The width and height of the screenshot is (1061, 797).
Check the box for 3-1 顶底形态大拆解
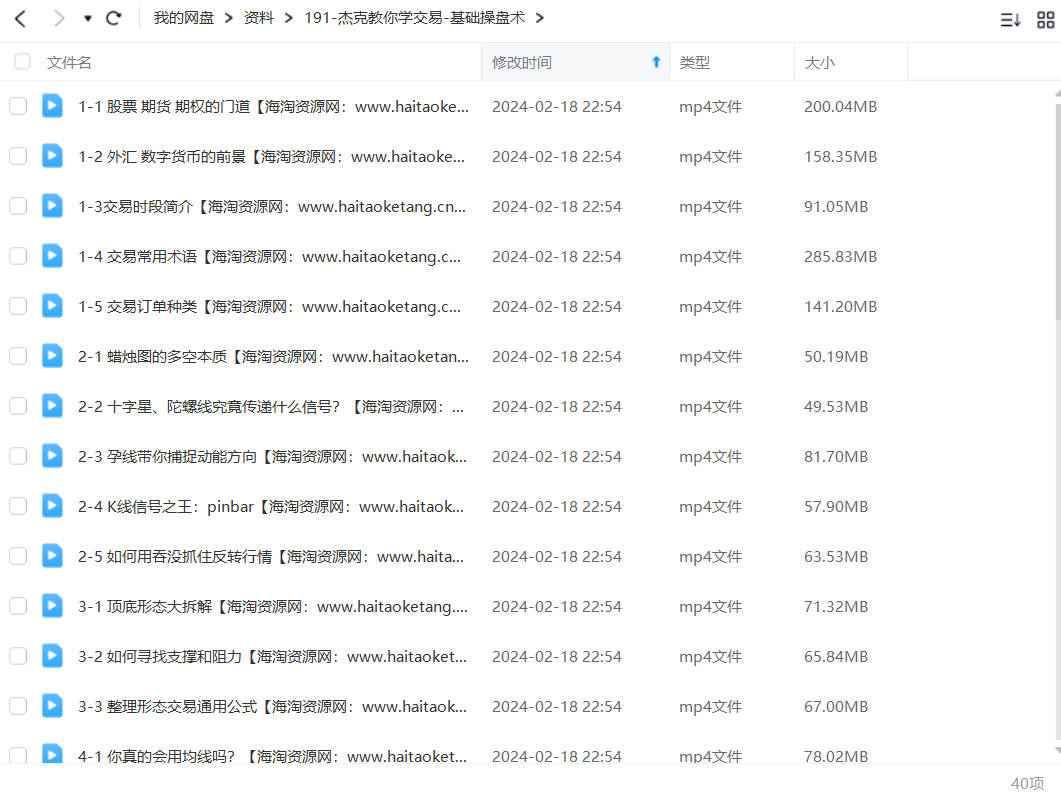coord(18,607)
